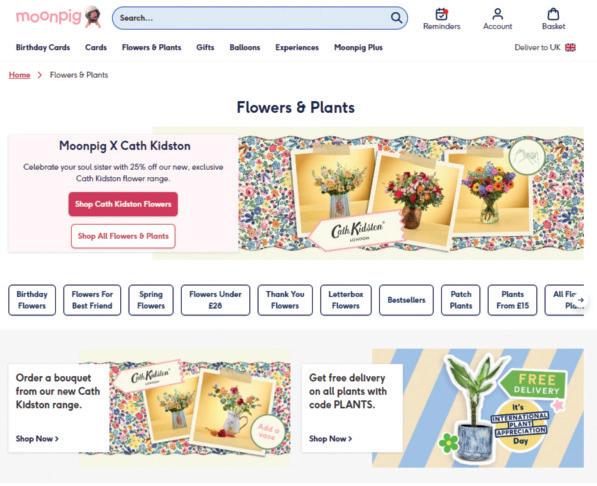Viewport: 597px width, 486px height.
Task: Click Shop Cath Kidston Flowers button
Action: (x=123, y=204)
